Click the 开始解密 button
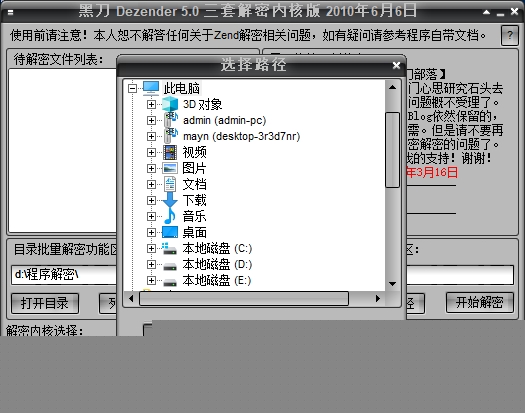This screenshot has height=413, width=525. [x=479, y=302]
